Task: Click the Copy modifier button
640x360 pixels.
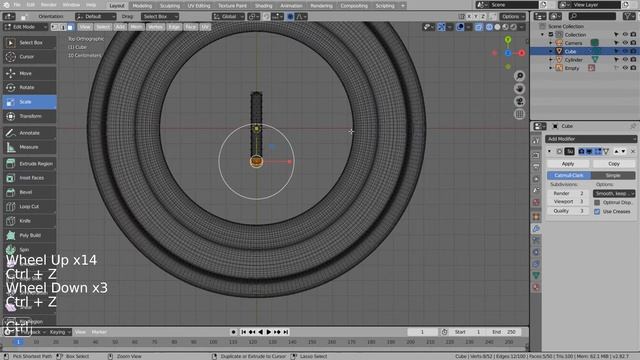Action: (x=613, y=164)
